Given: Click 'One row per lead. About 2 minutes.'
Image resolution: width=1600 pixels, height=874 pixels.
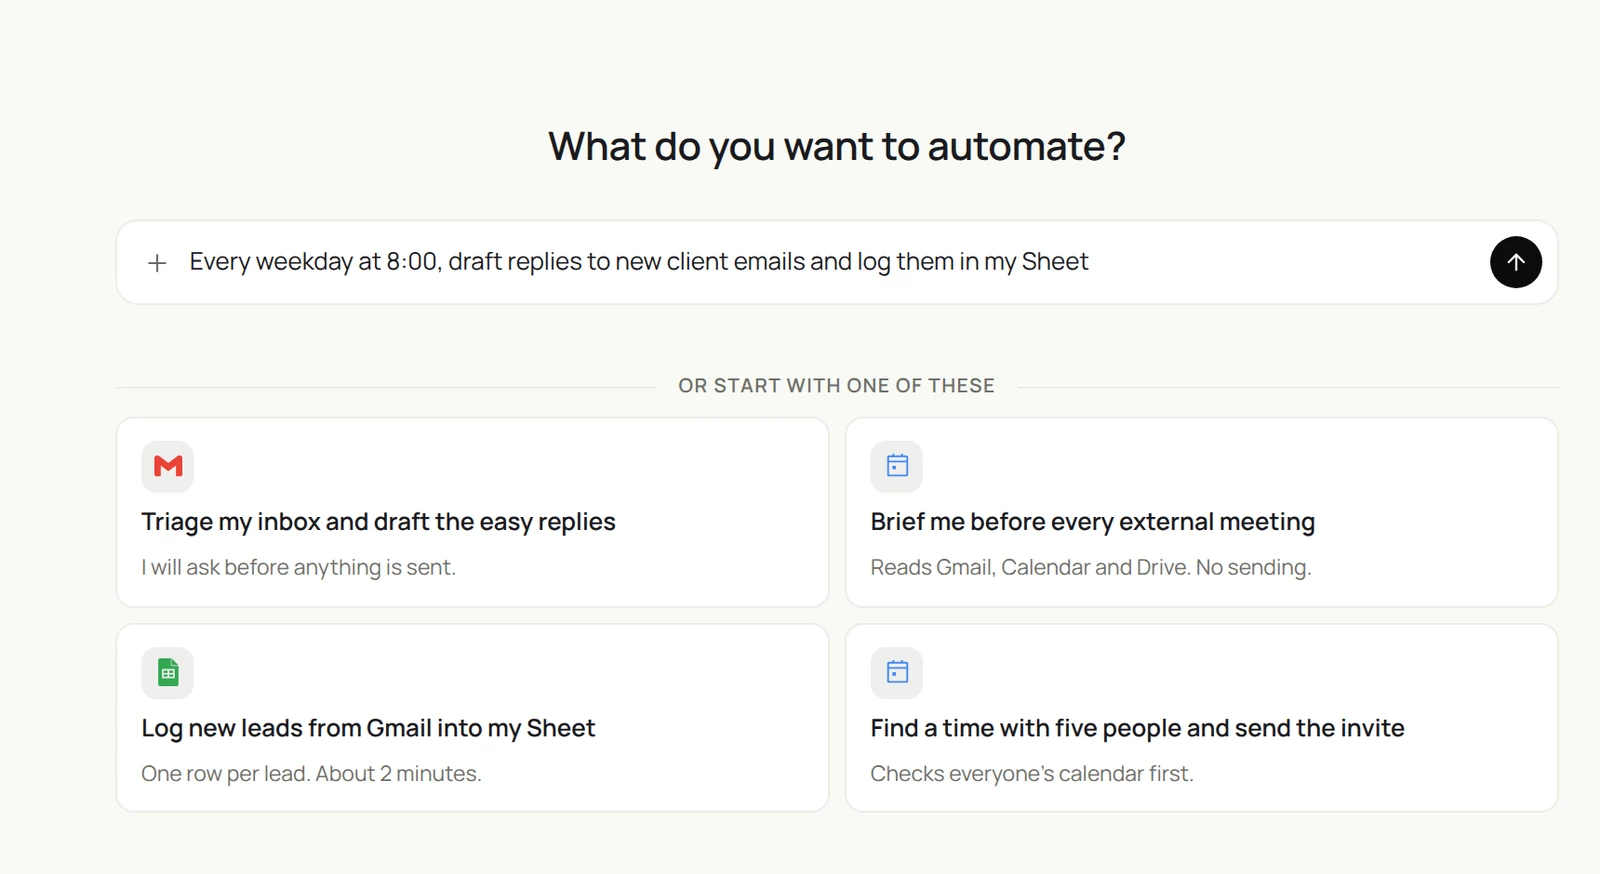Looking at the screenshot, I should 311,773.
